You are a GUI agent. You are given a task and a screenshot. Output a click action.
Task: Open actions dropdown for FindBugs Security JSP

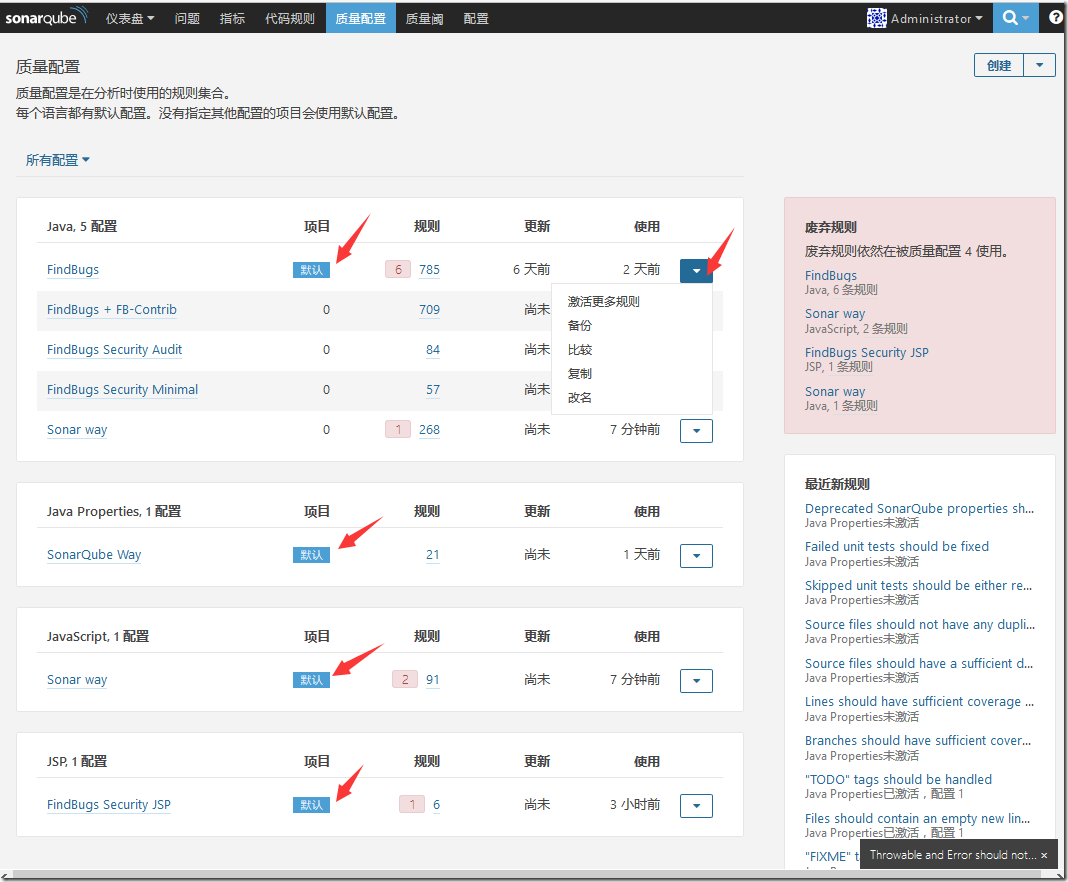pyautogui.click(x=696, y=806)
